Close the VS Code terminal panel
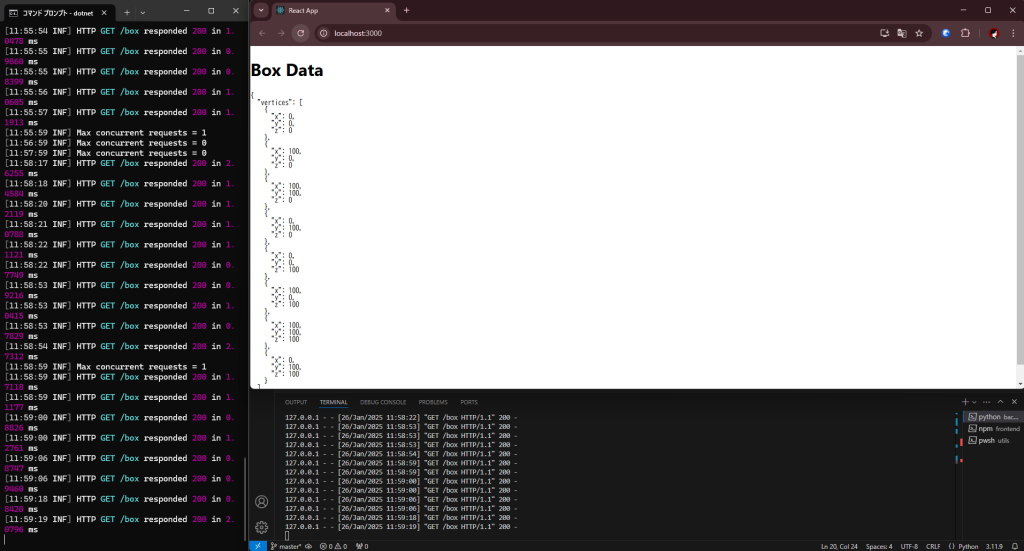Screen dimensions: 1024x551 1014,401
